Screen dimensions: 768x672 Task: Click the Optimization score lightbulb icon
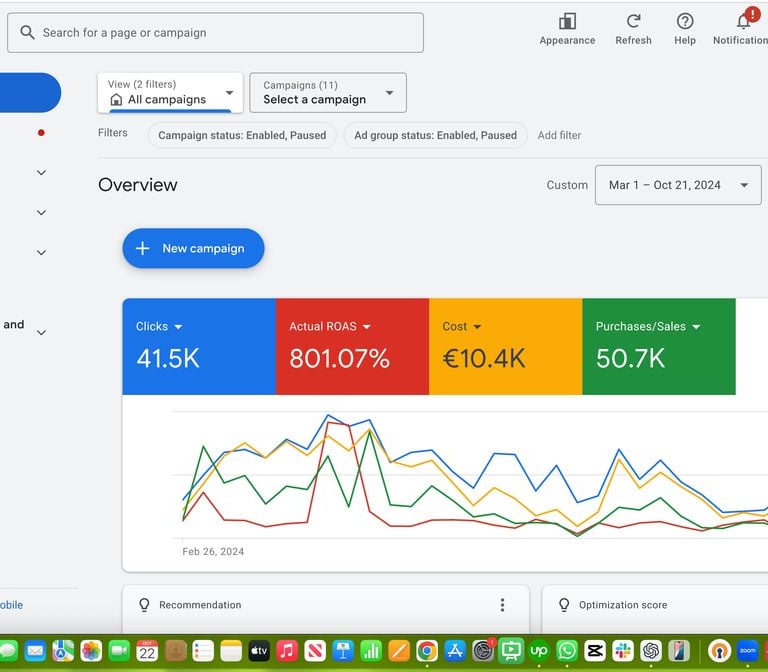pos(564,605)
